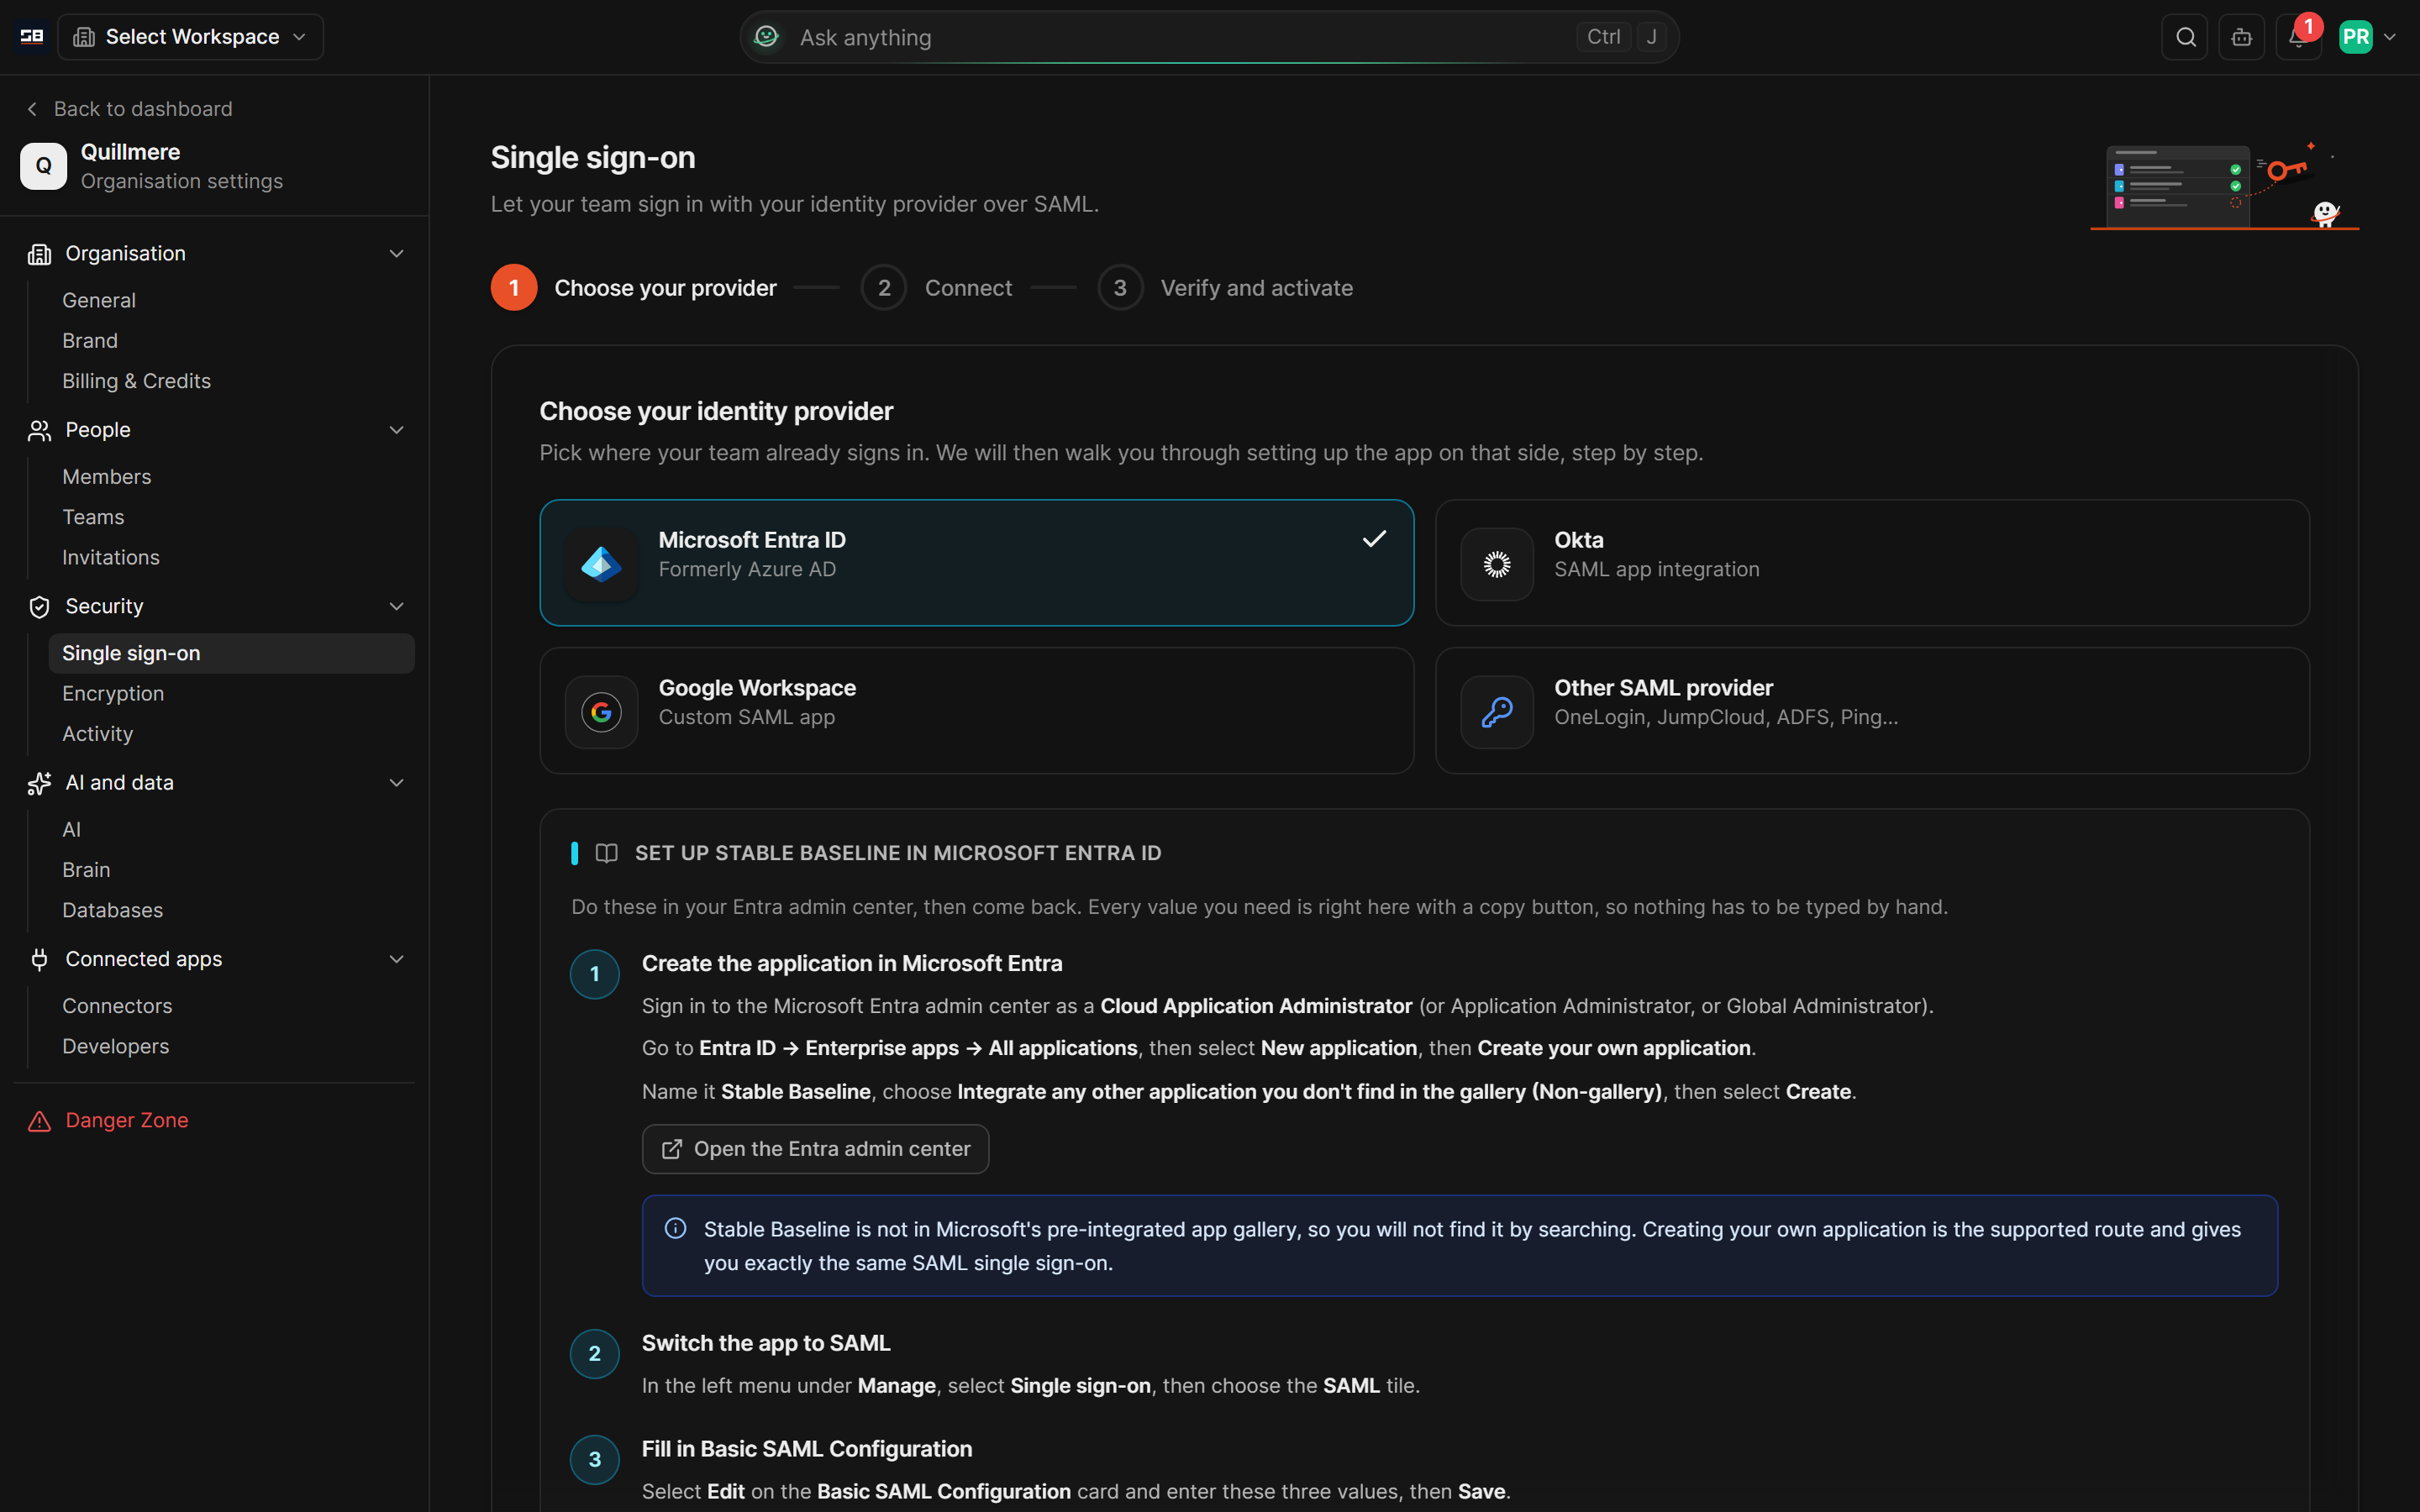The image size is (2420, 1512).
Task: Click the key icon for Other SAML provider
Action: (1496, 712)
